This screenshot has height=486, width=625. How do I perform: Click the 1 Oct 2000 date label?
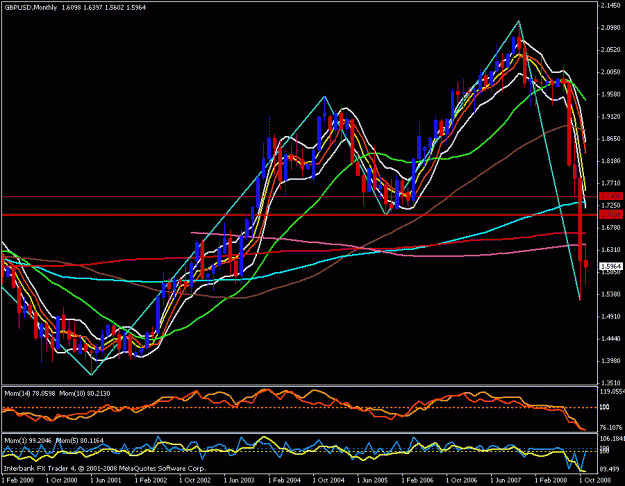[x=62, y=480]
